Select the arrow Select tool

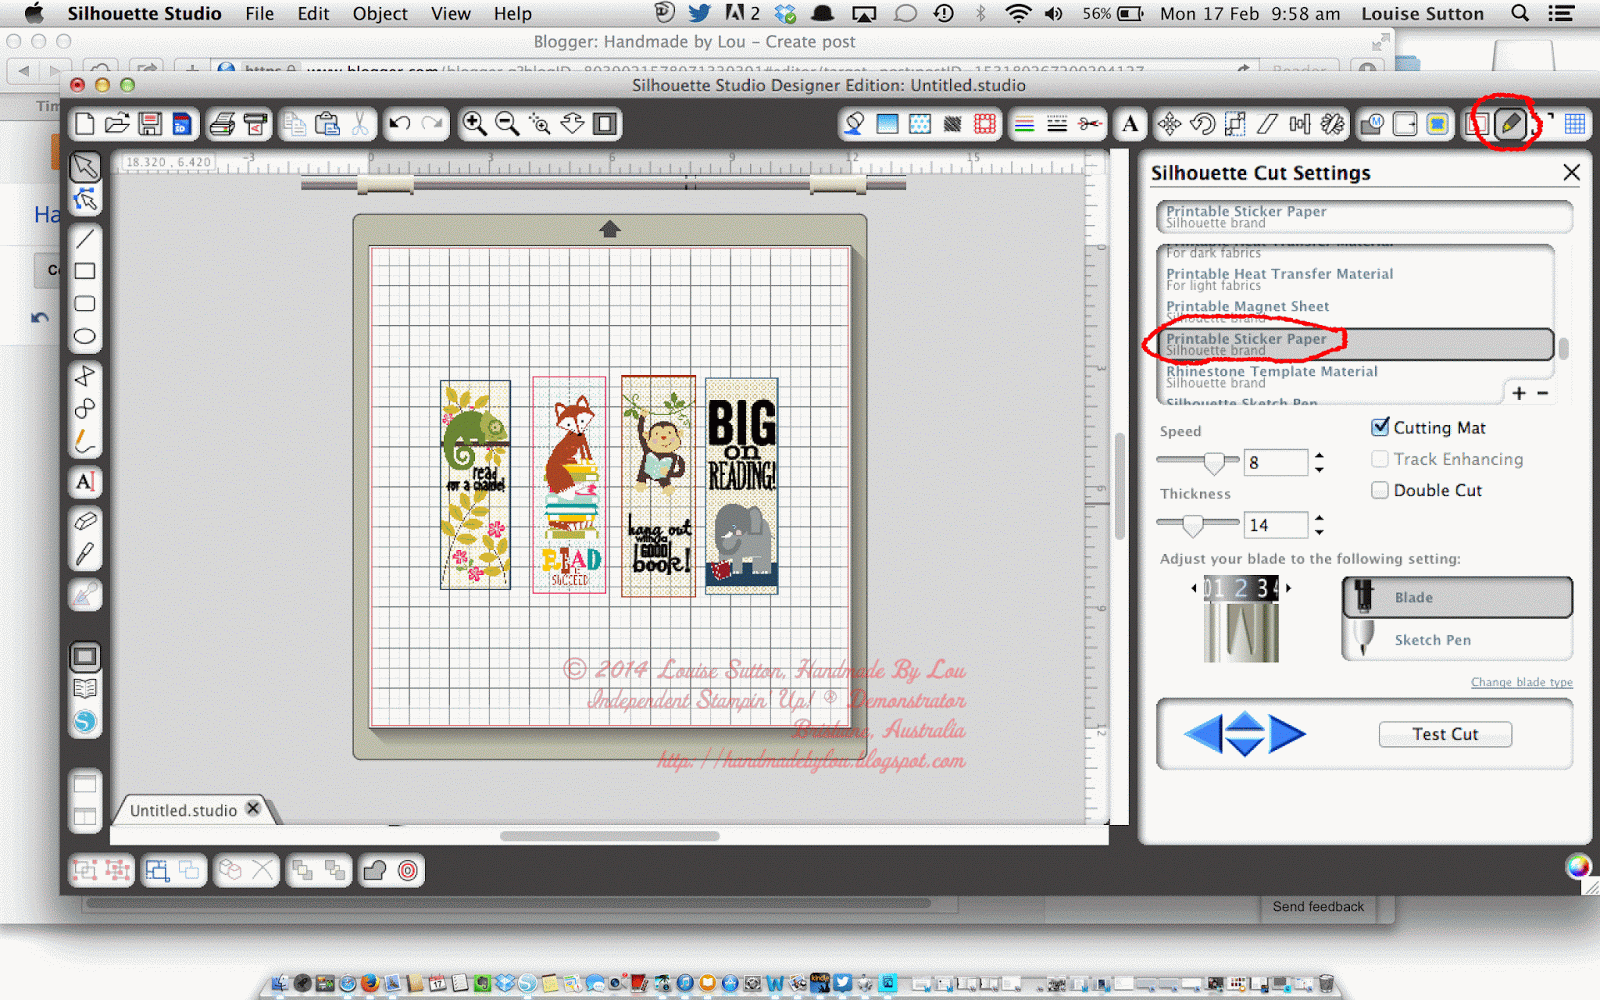85,166
